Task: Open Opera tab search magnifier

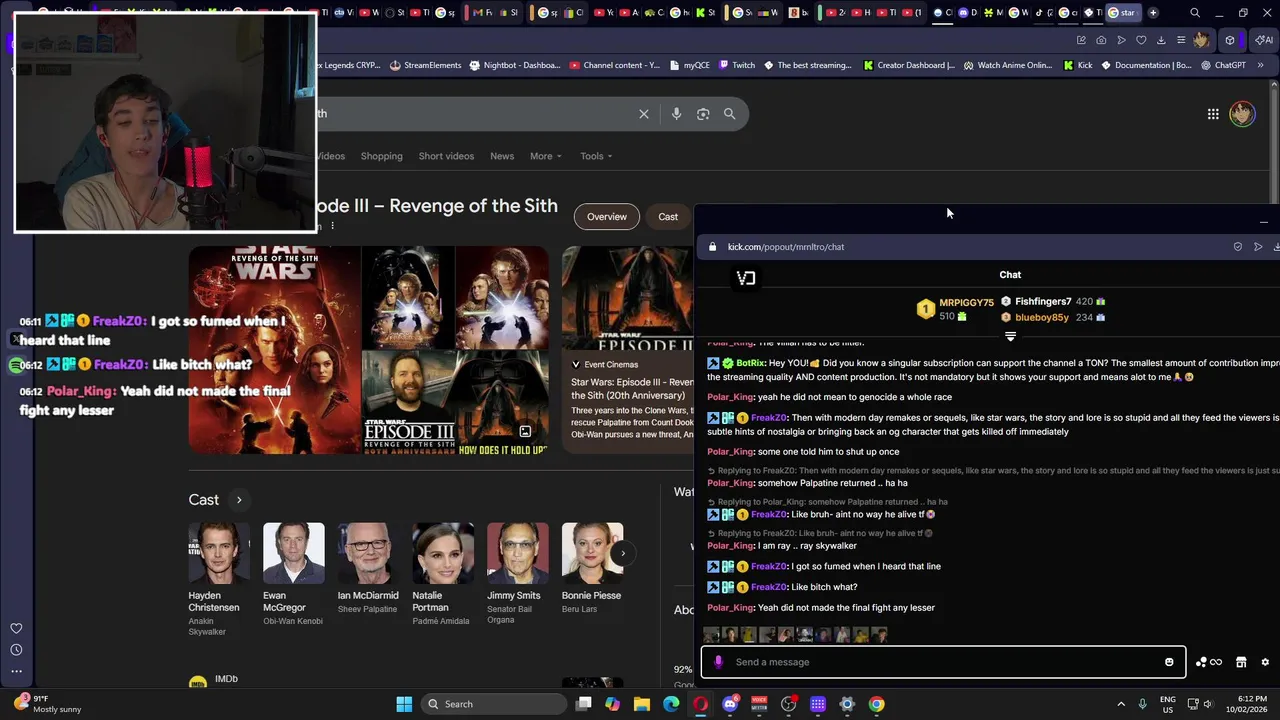Action: (1195, 13)
